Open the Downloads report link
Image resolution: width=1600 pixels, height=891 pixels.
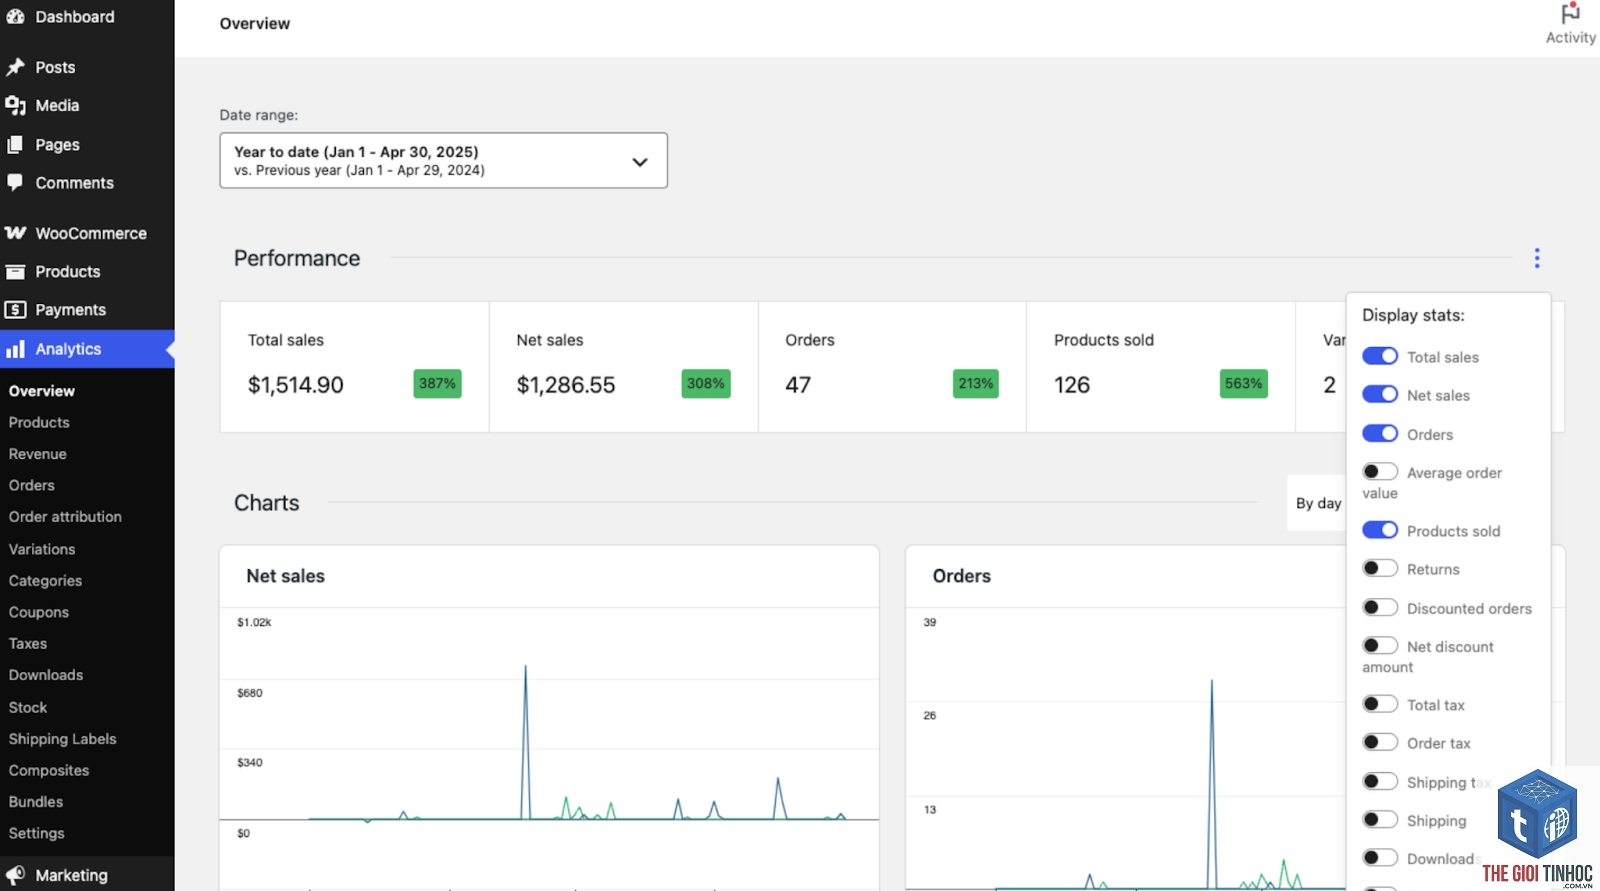(x=46, y=675)
